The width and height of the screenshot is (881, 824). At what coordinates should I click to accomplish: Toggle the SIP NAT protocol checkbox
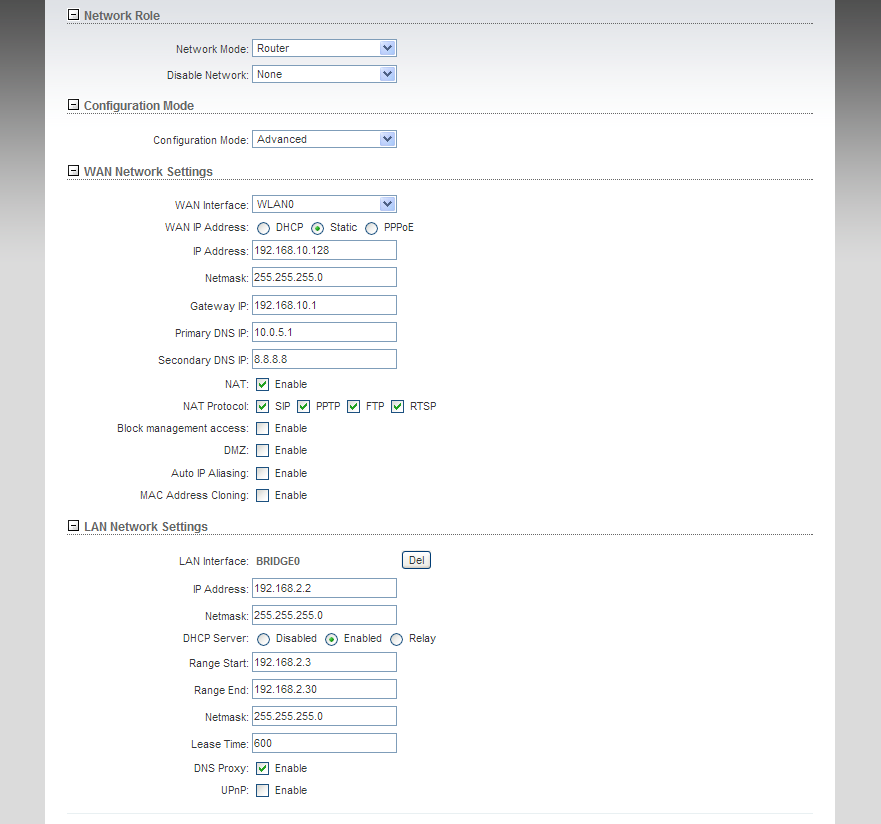(x=262, y=406)
